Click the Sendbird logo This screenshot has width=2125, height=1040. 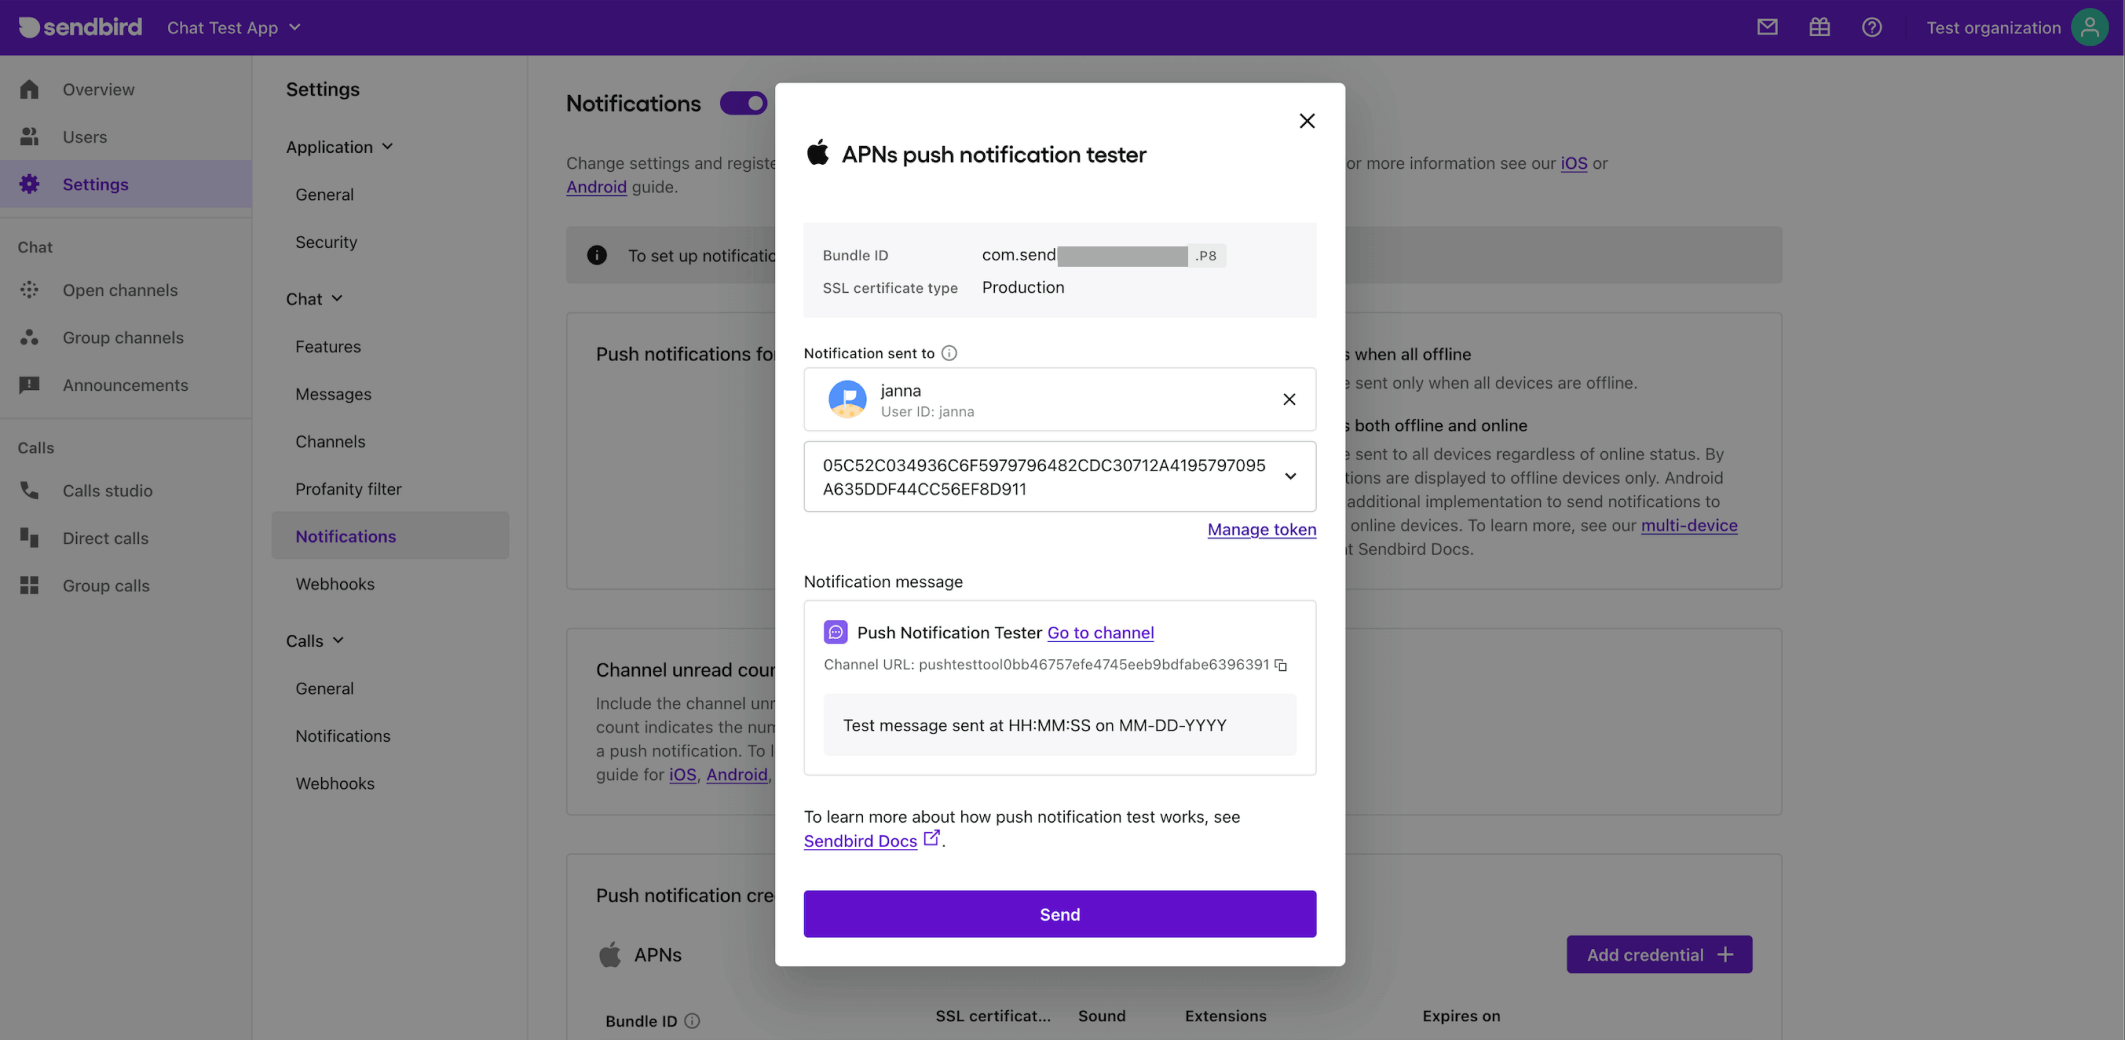81,27
